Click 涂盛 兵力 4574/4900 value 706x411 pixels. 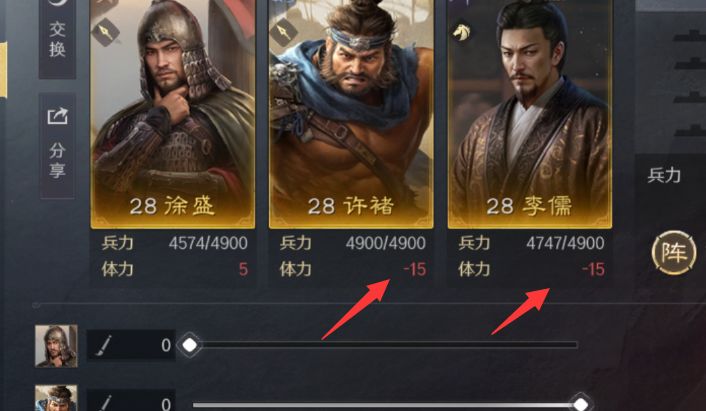[208, 243]
